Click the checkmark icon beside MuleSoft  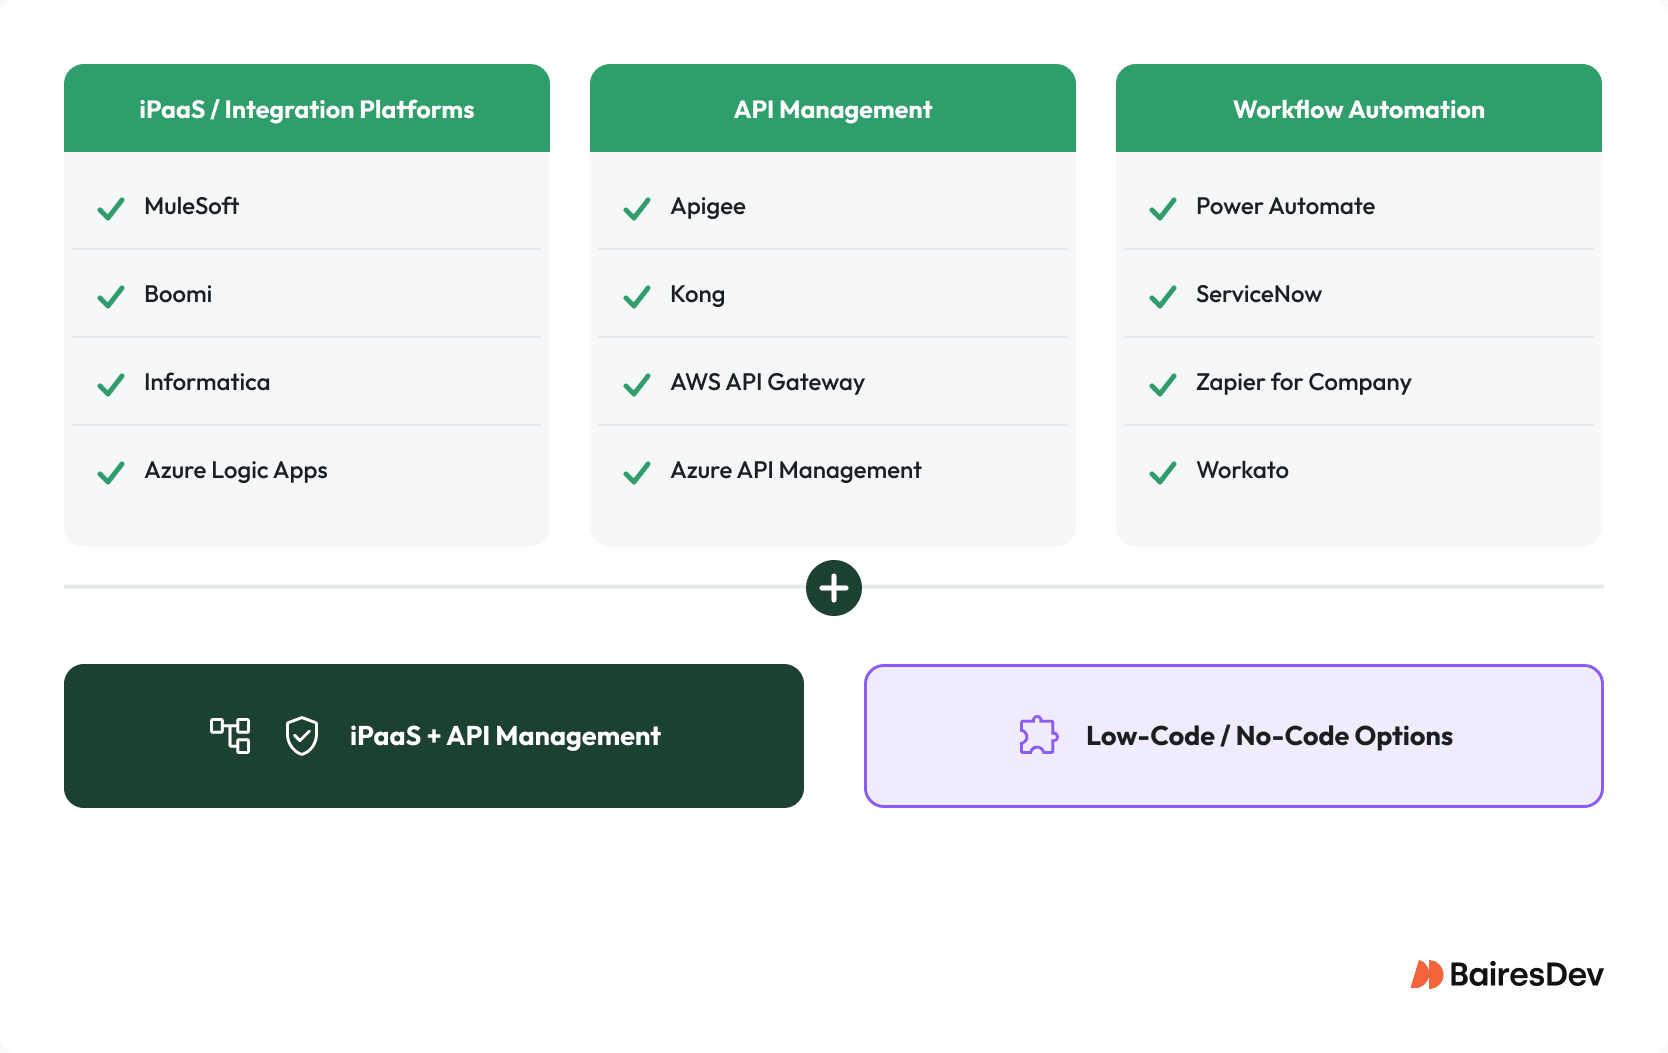coord(111,208)
